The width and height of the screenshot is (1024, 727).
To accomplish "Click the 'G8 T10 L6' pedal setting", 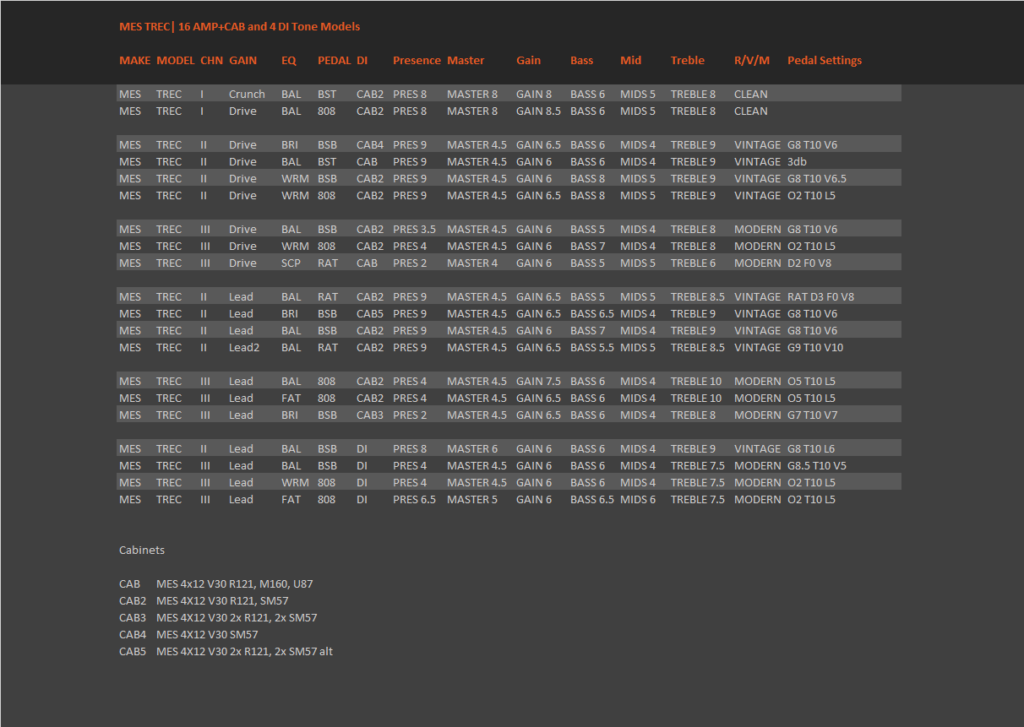I will point(810,449).
